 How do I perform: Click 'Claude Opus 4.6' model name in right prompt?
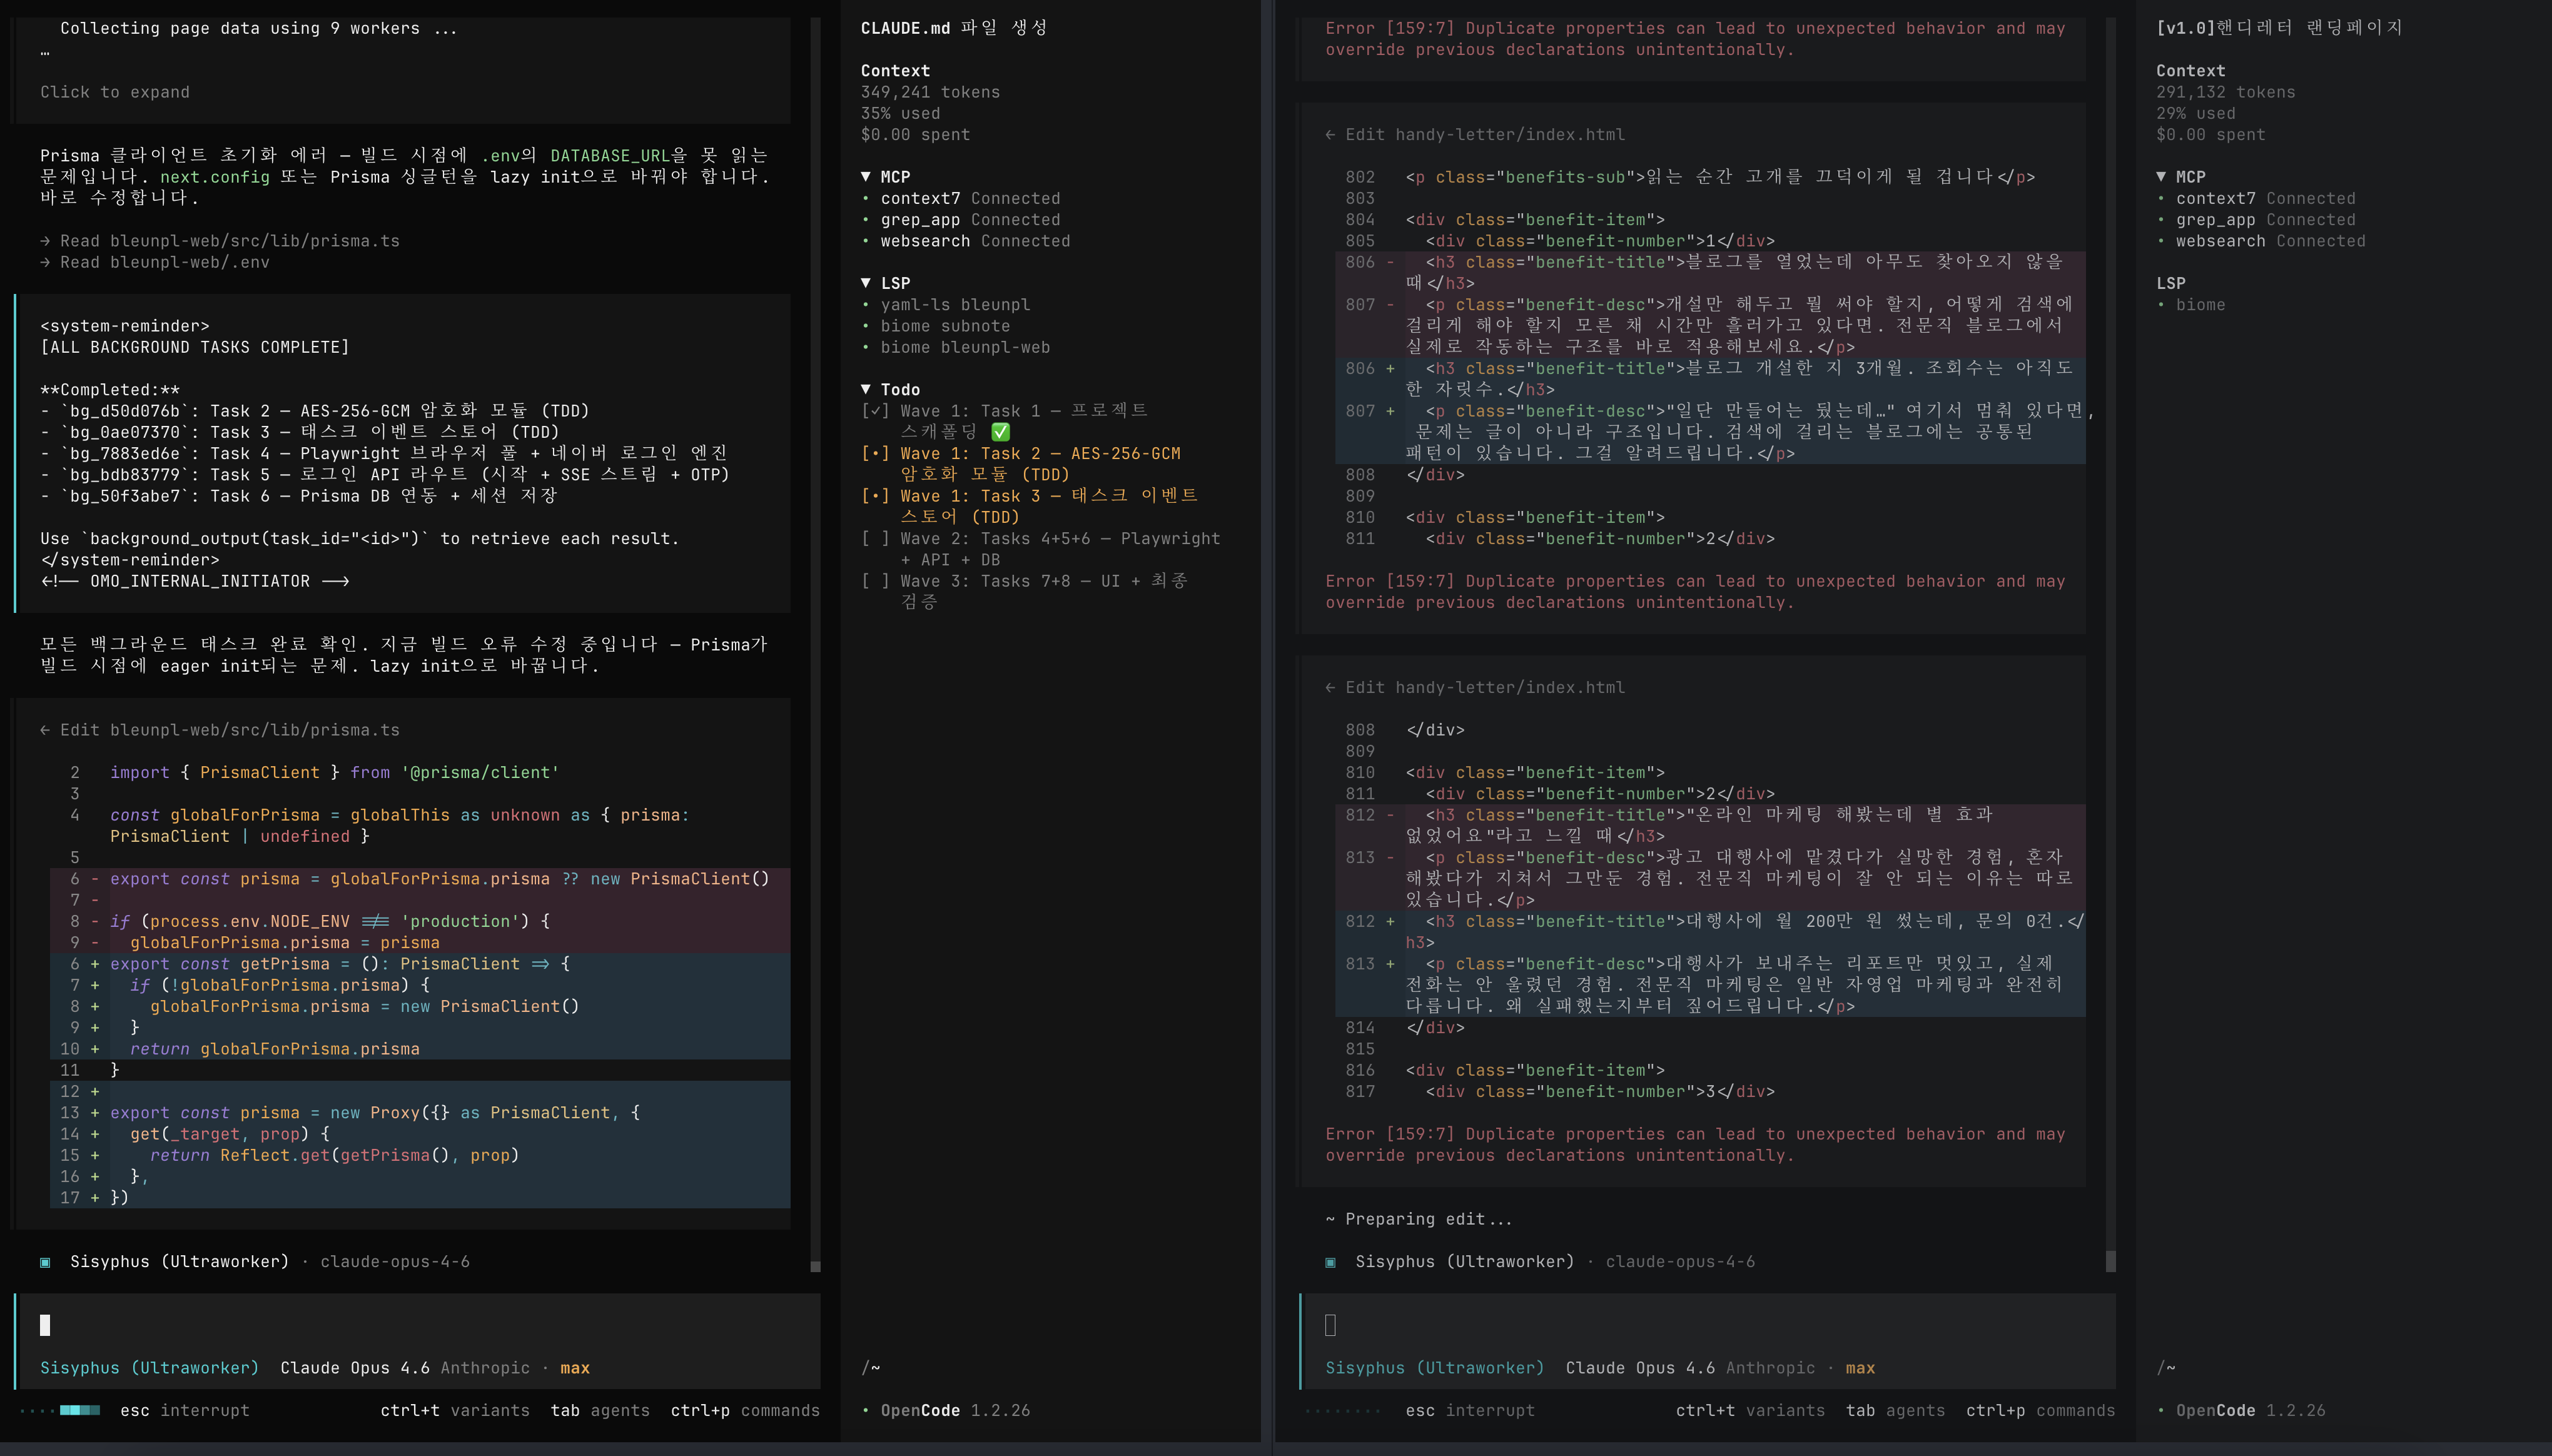(1640, 1368)
